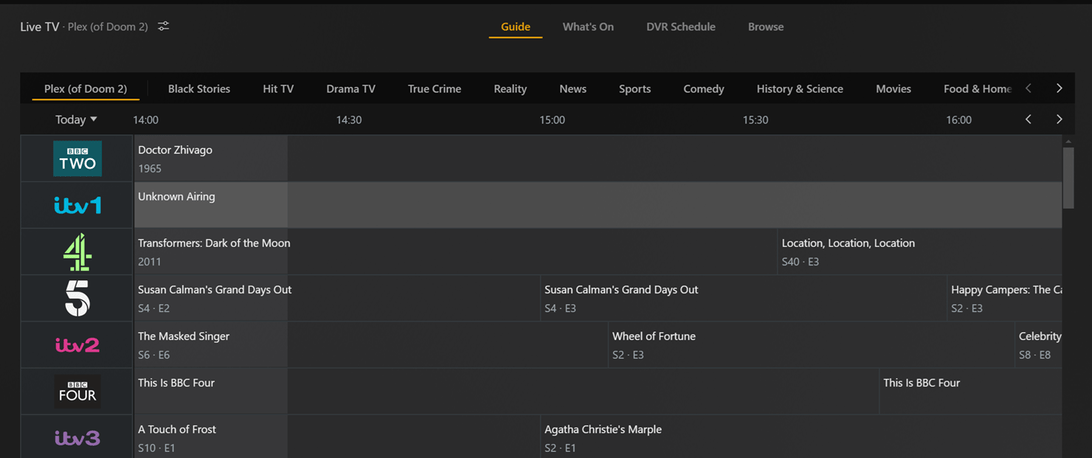Switch to the Guide tab
This screenshot has height=458, width=1092.
[x=515, y=27]
